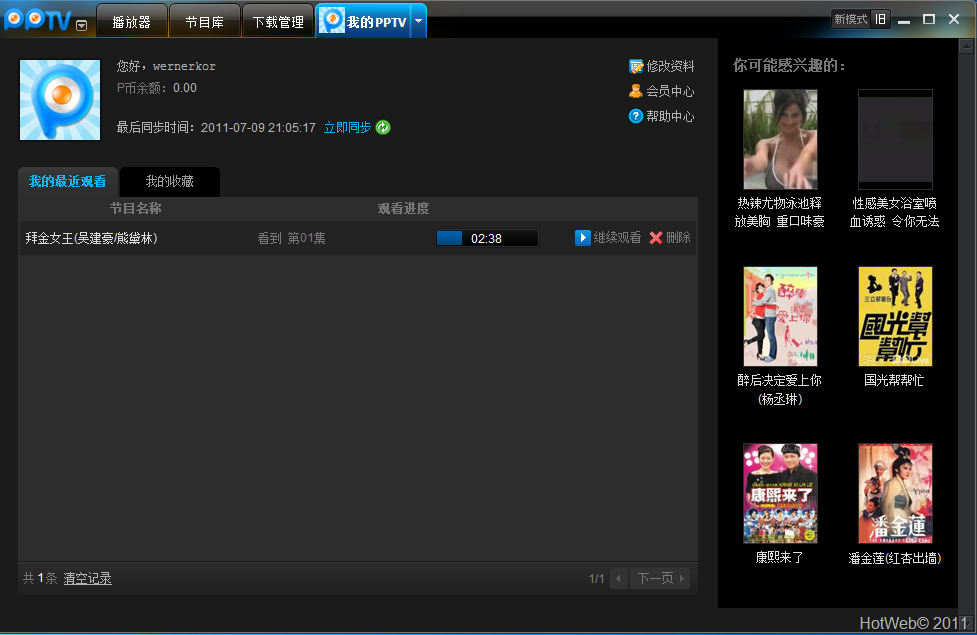The height and width of the screenshot is (635, 977).
Task: Click the 最后同步时间 timestamp text
Action: 216,127
